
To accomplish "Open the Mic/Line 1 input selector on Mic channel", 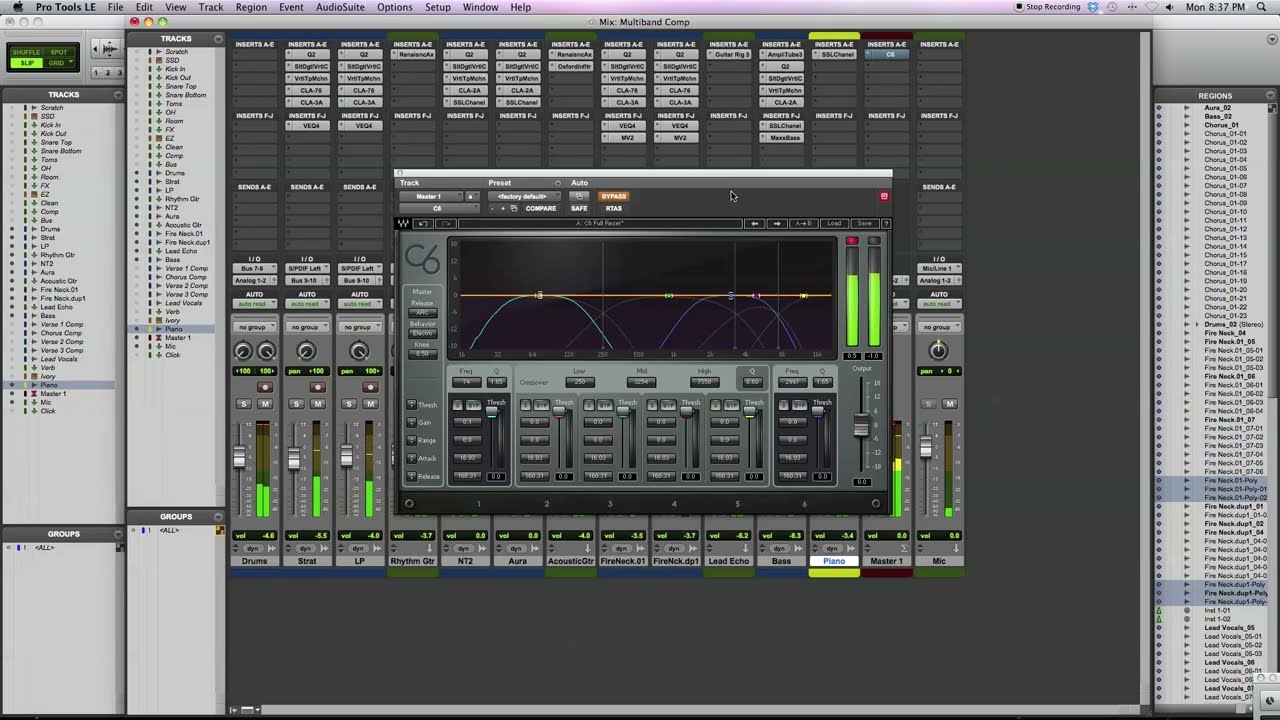I will (938, 269).
